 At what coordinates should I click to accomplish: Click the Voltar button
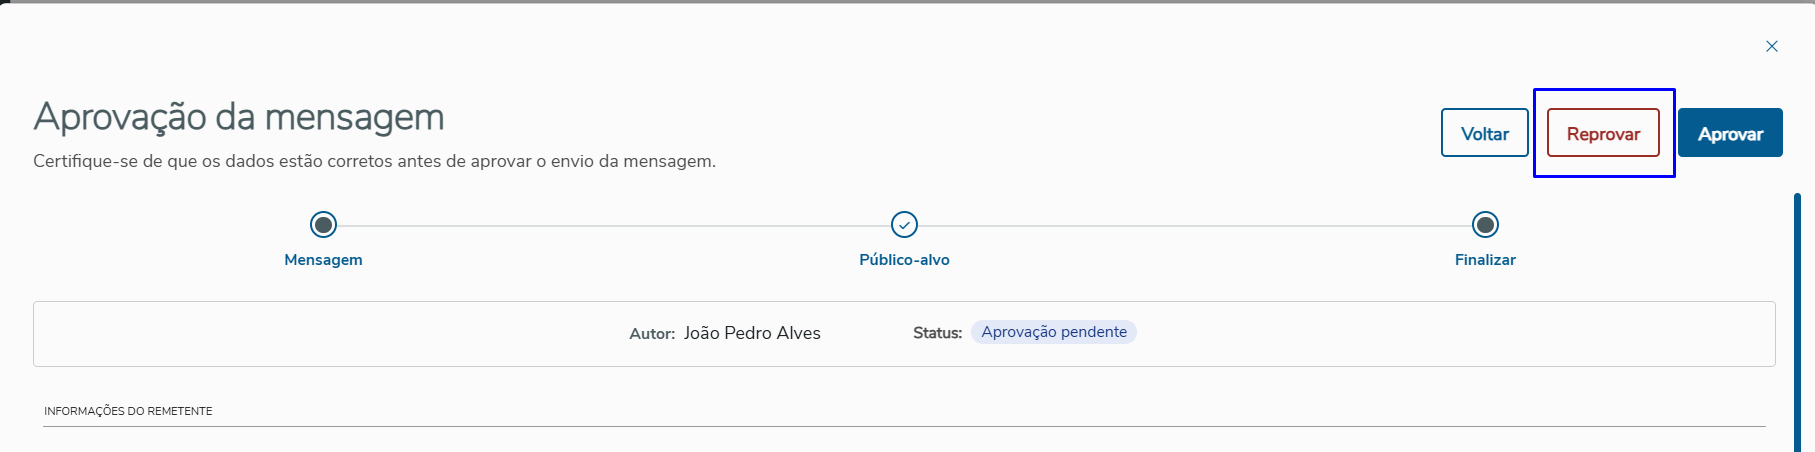[1484, 133]
